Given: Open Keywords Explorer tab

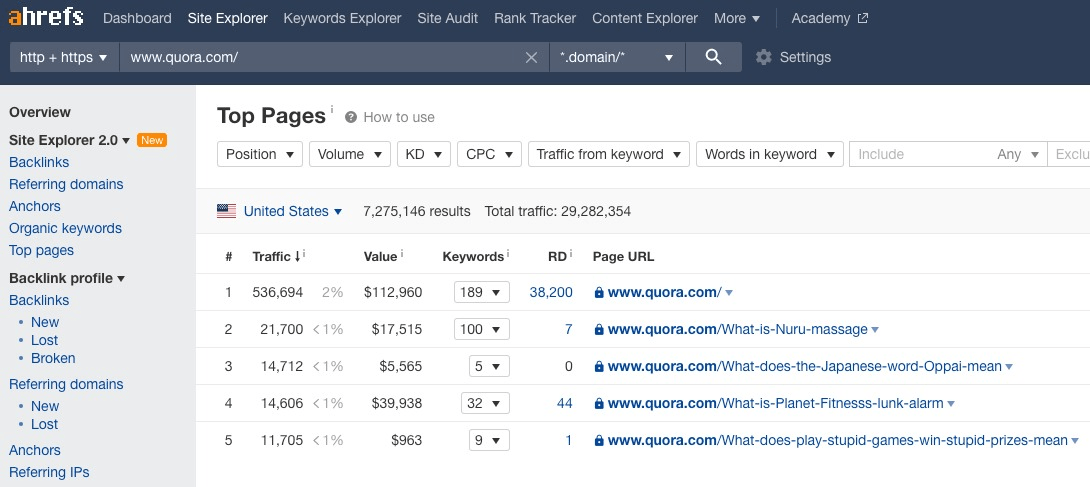Looking at the screenshot, I should tap(342, 18).
